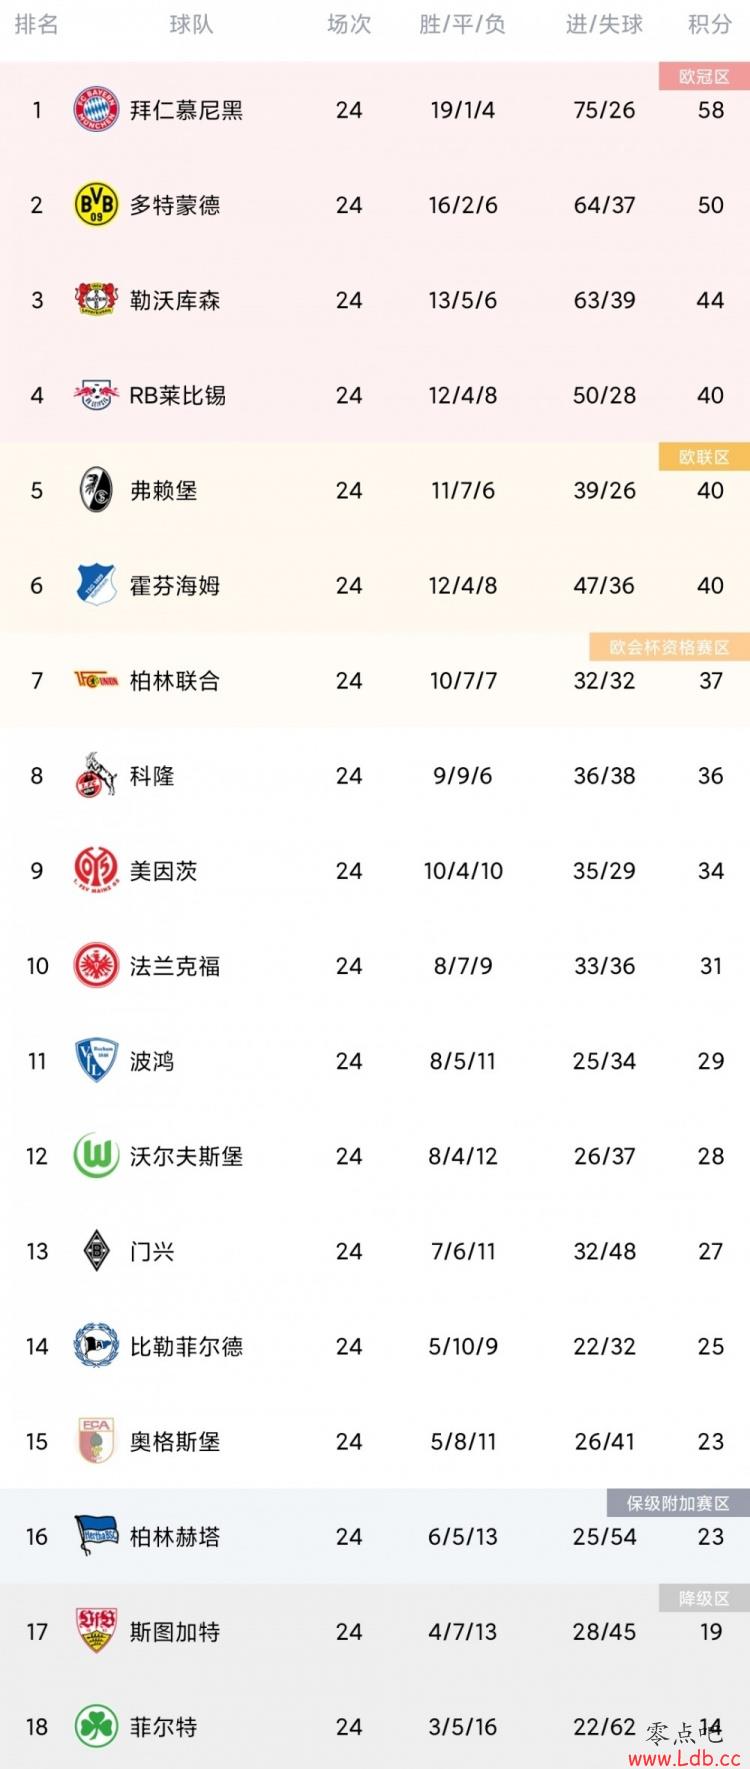Tap the Wolfsburg green W crest
Screen dimensions: 750x1769
click(96, 1156)
